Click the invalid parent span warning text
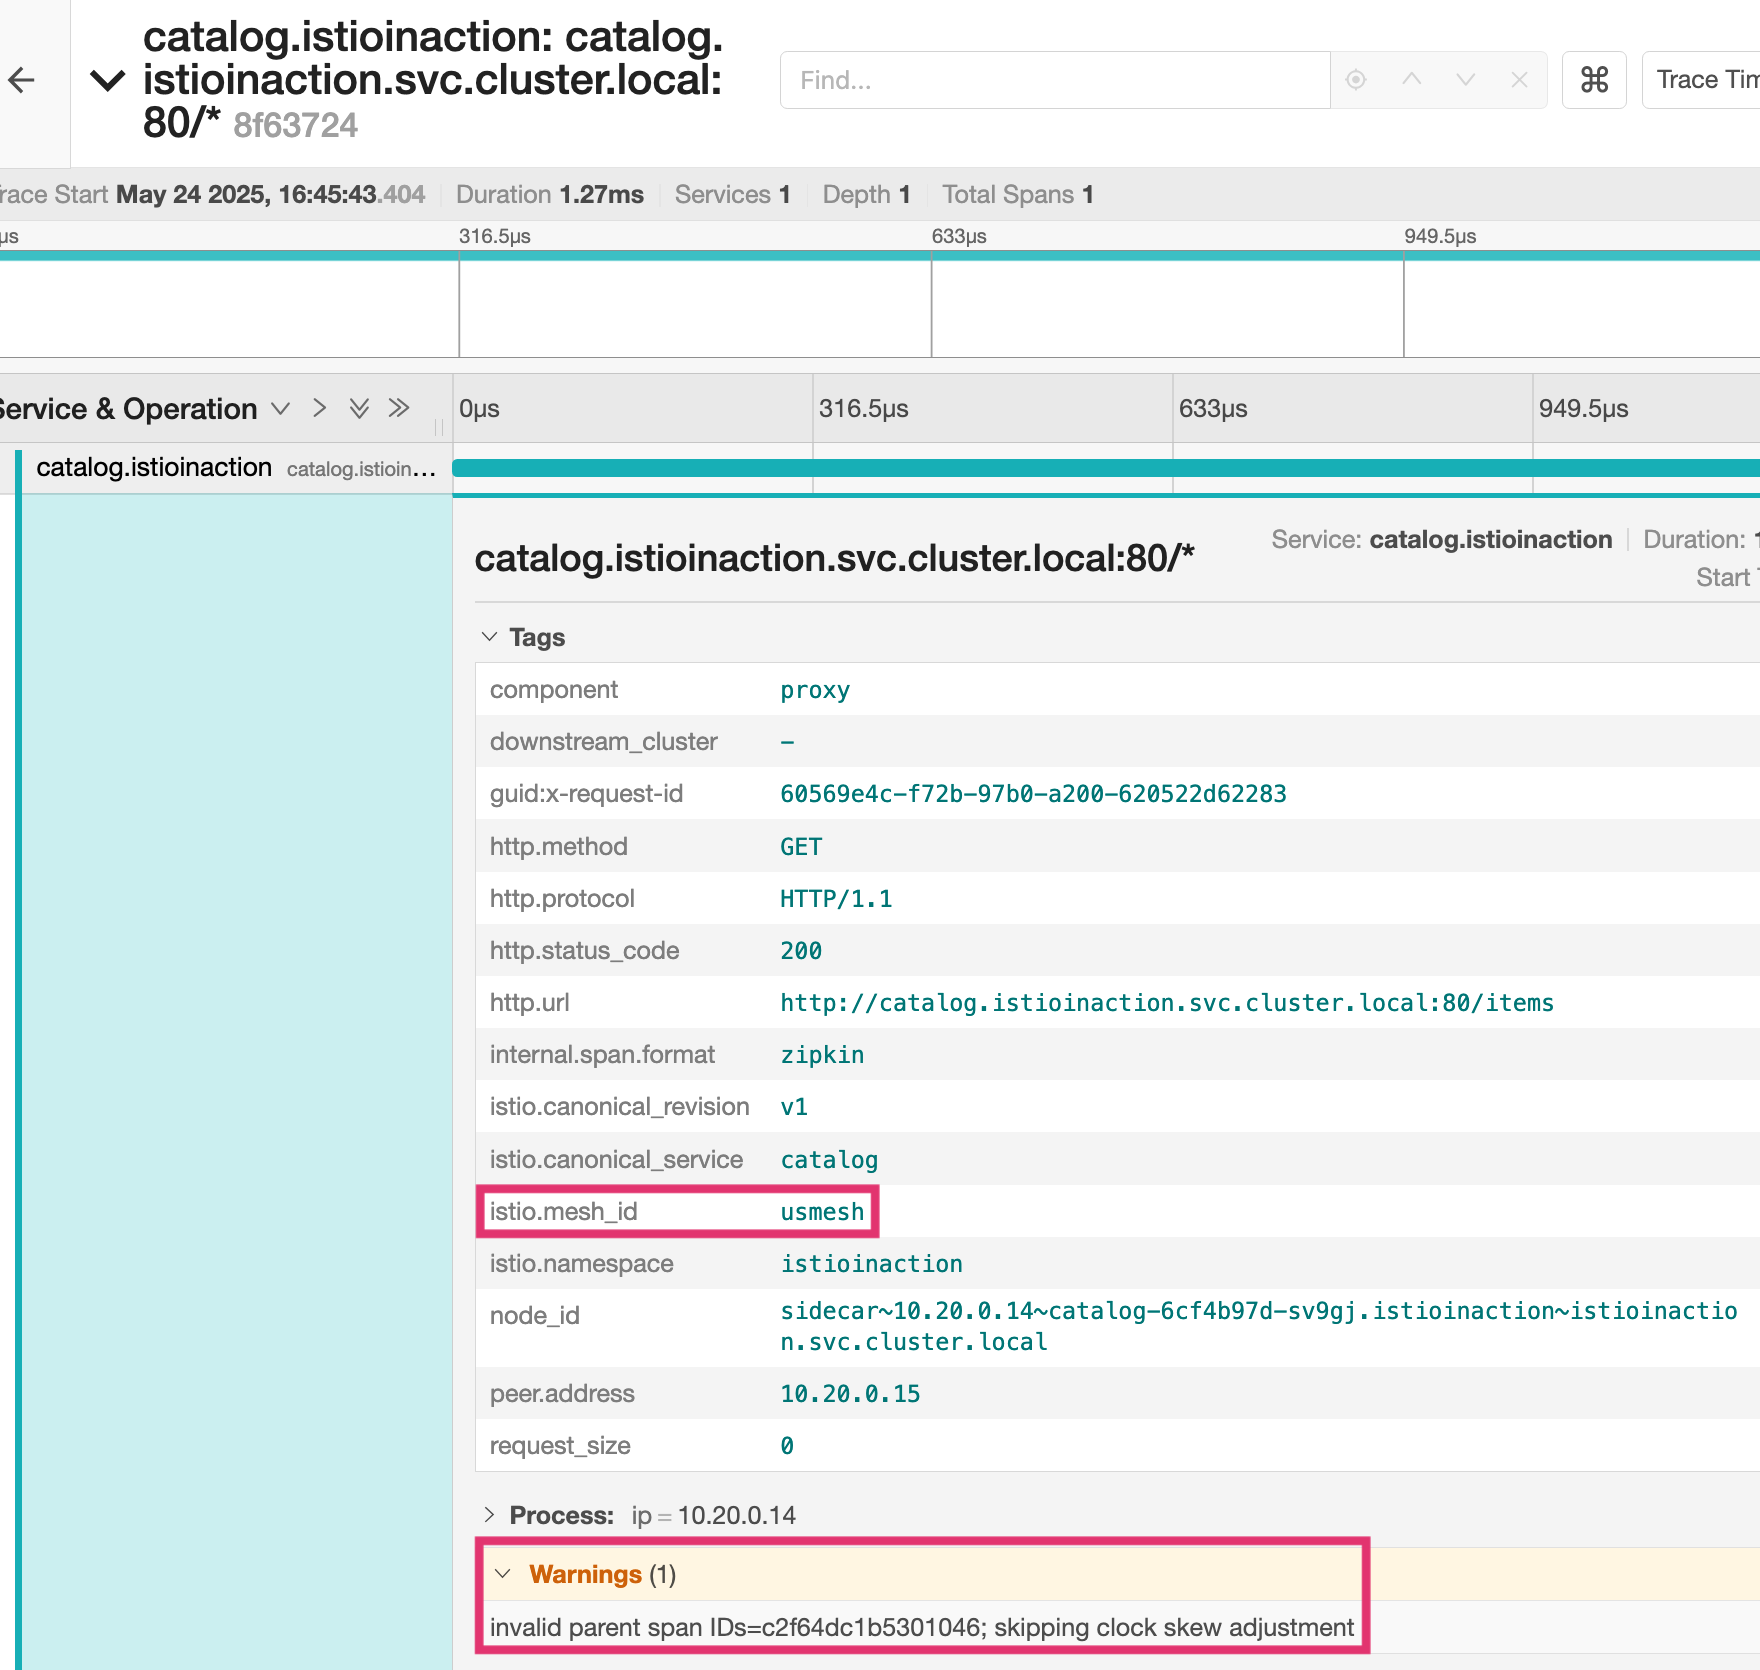 tap(921, 1627)
